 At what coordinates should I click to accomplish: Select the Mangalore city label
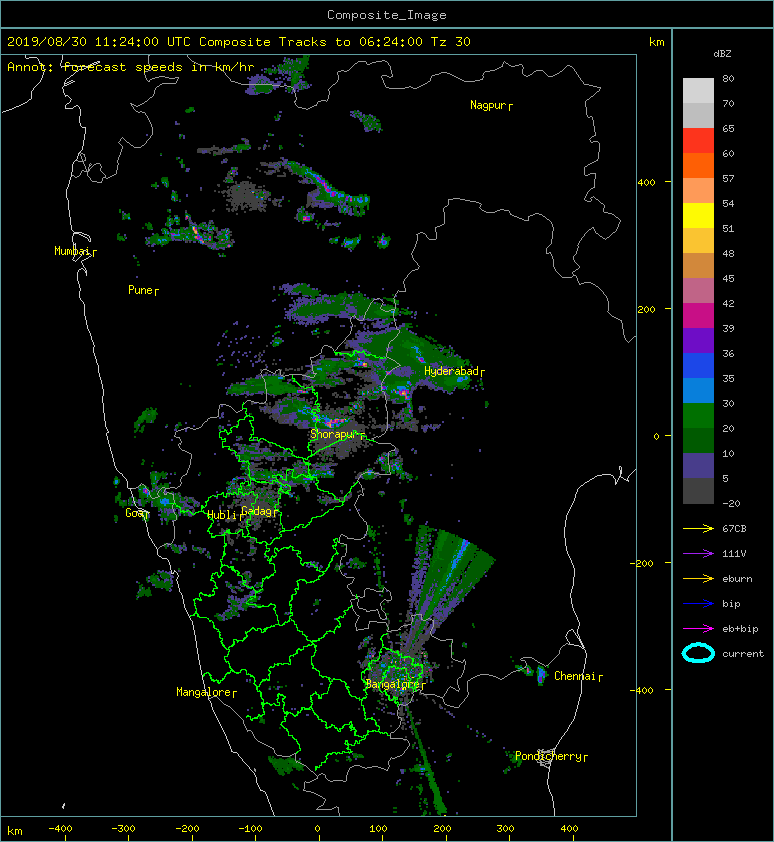tap(206, 692)
